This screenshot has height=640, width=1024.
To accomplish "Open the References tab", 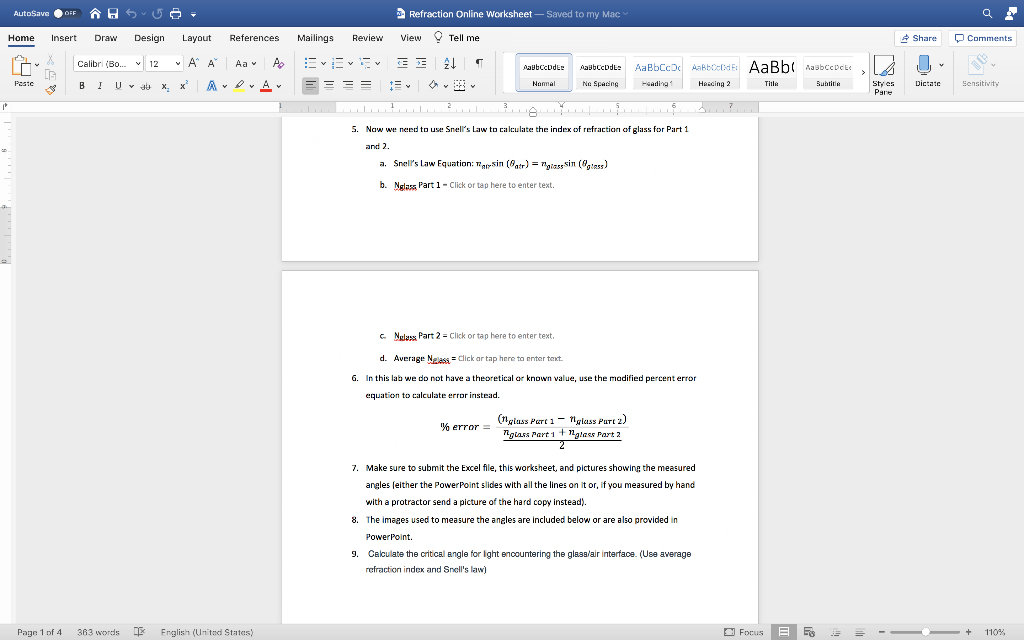I will 254,38.
